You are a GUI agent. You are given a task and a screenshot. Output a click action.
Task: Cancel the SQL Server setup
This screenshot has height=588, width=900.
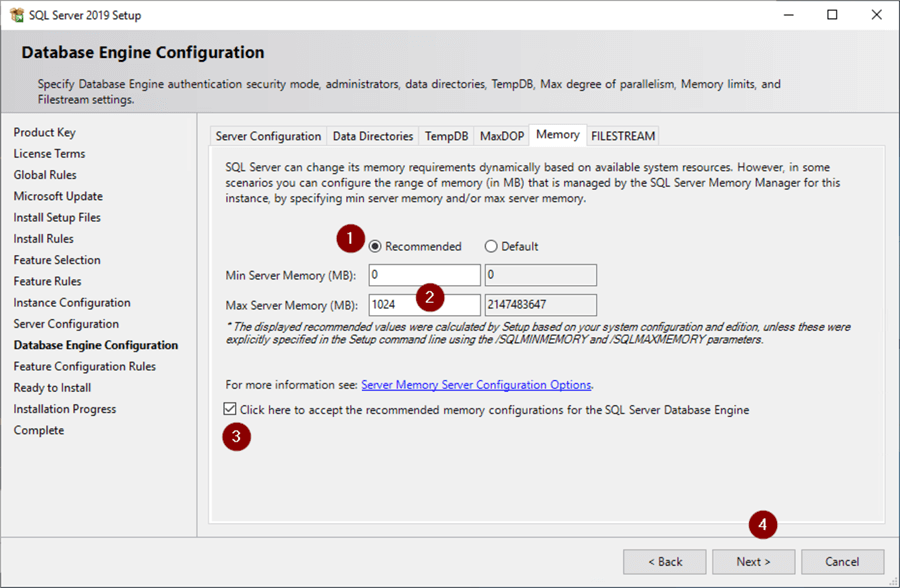[842, 562]
